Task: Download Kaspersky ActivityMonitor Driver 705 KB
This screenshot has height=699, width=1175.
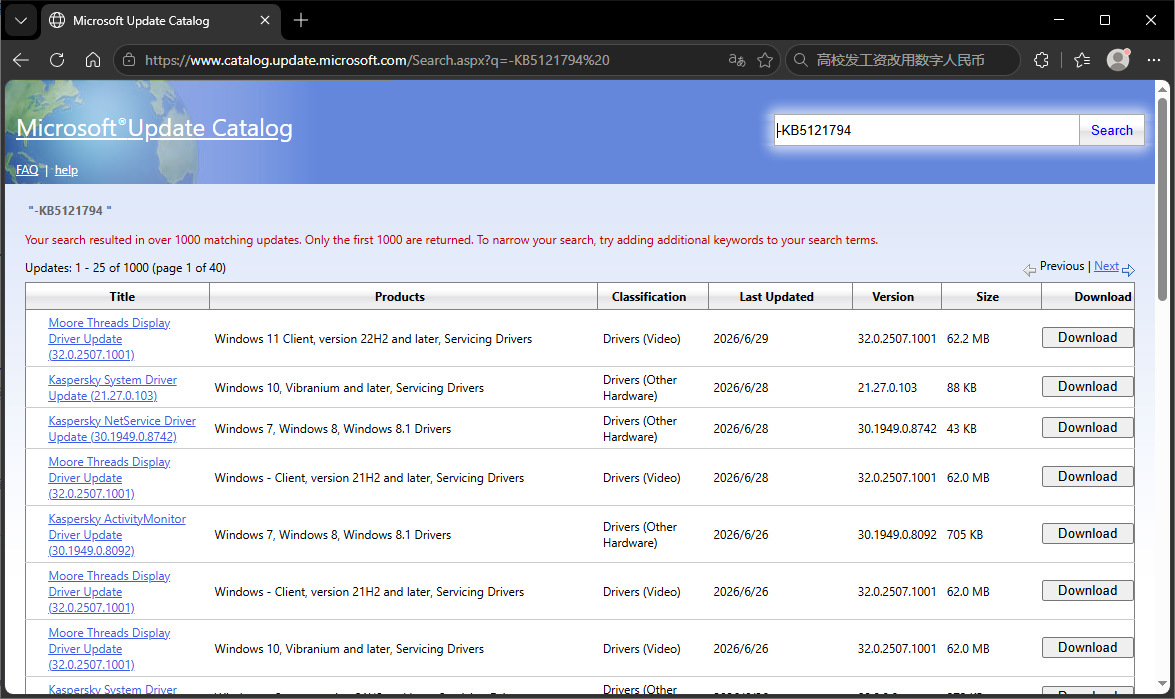Action: [1087, 533]
